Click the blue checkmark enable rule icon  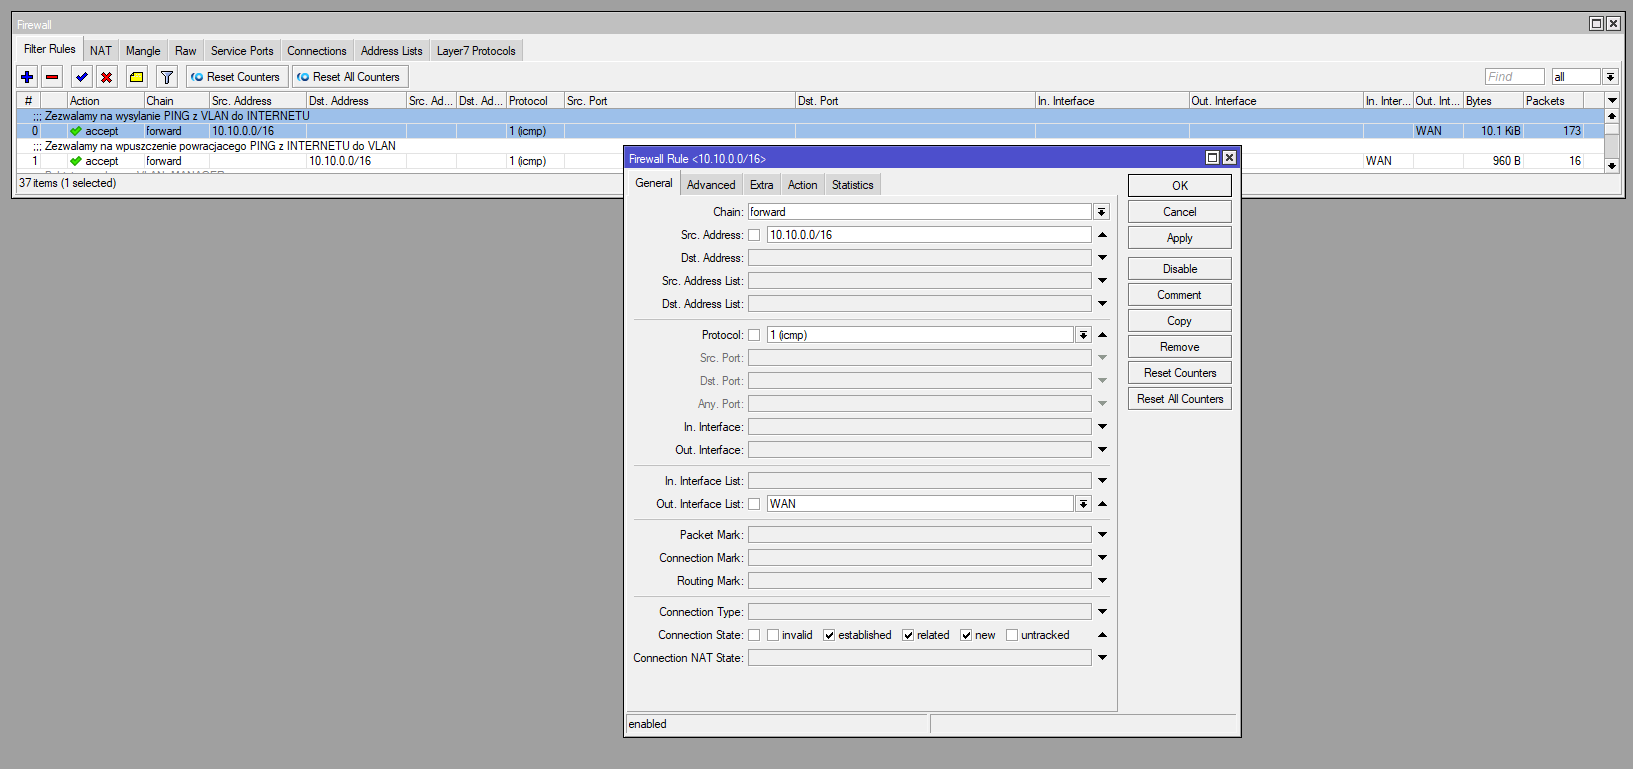(x=82, y=77)
